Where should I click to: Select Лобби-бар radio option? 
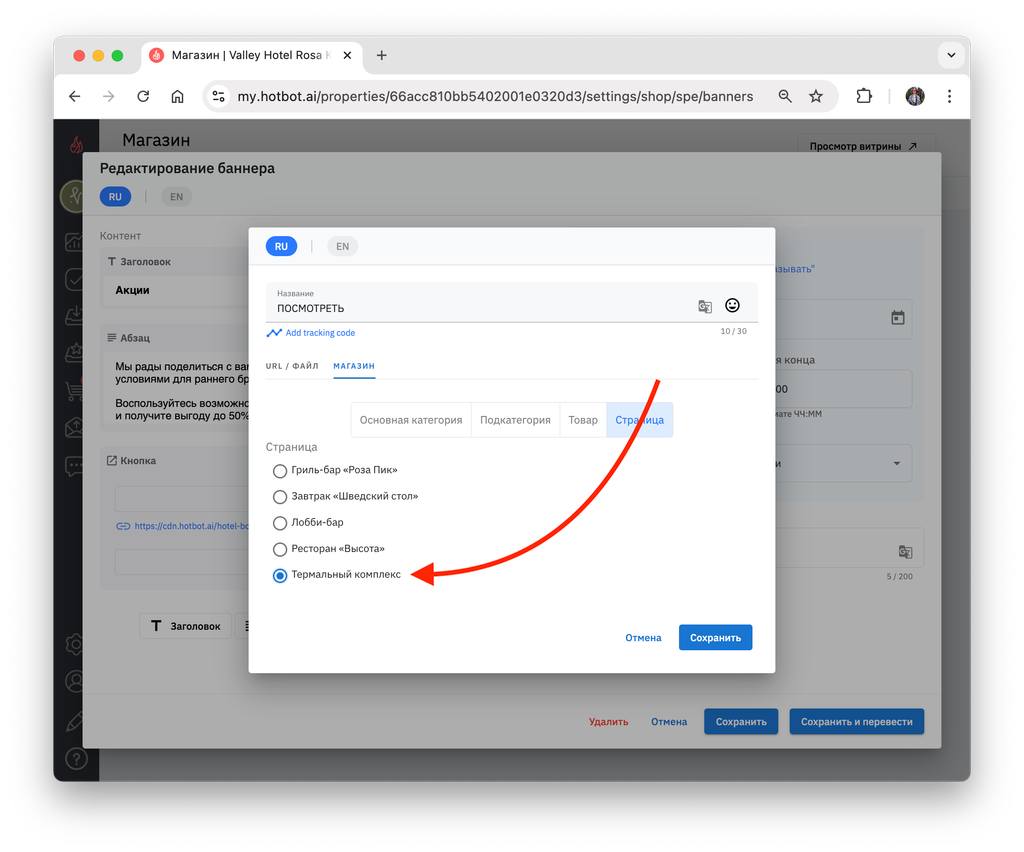pyautogui.click(x=280, y=523)
